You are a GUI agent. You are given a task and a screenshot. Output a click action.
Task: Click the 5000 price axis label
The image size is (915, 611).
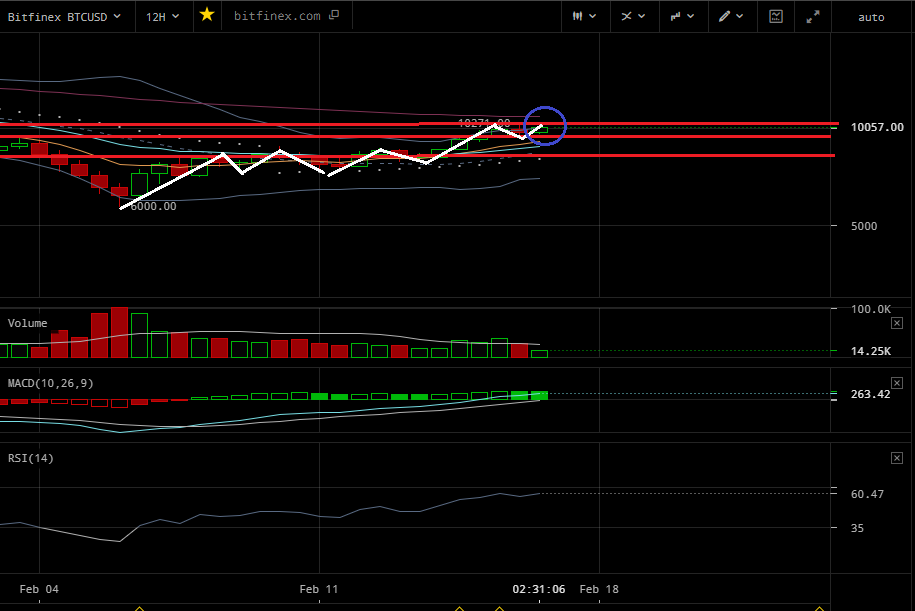[864, 226]
